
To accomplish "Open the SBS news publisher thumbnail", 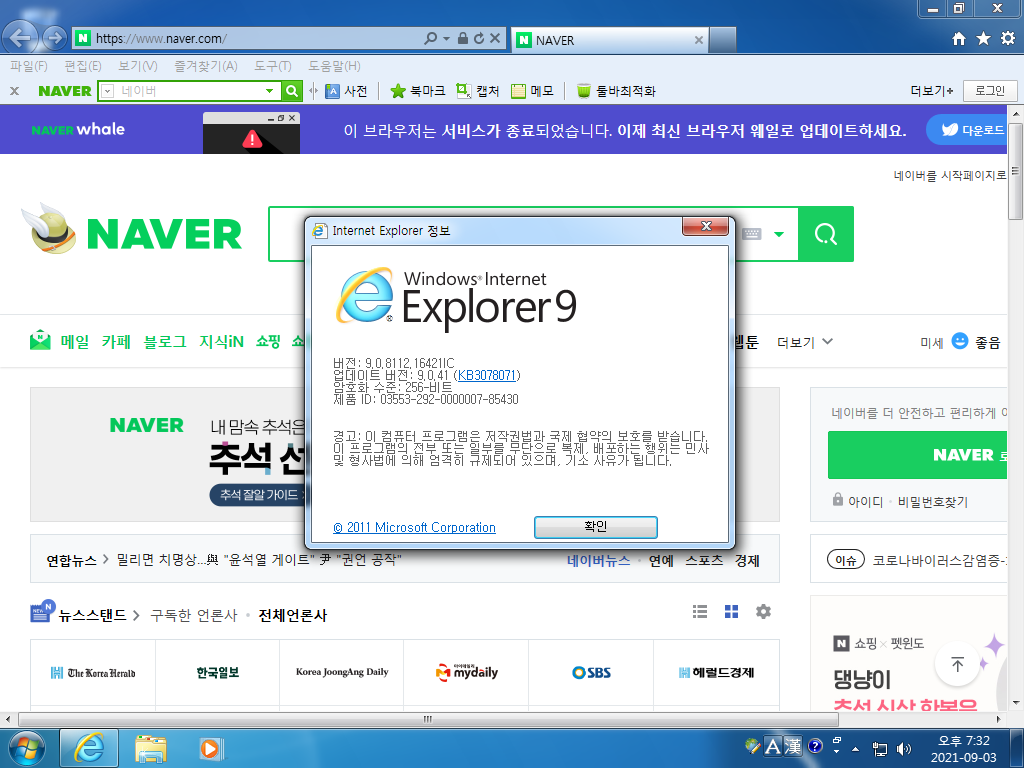I will (x=591, y=673).
